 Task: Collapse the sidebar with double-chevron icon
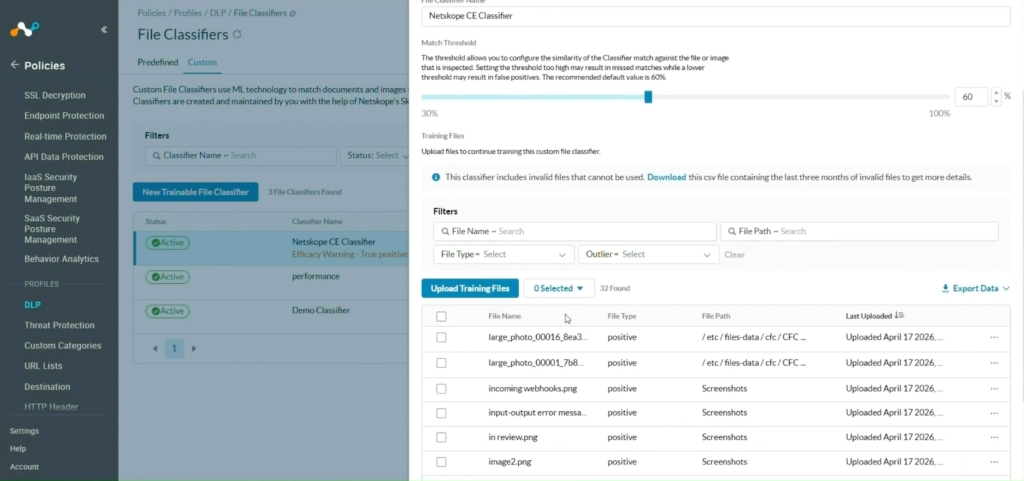(104, 29)
